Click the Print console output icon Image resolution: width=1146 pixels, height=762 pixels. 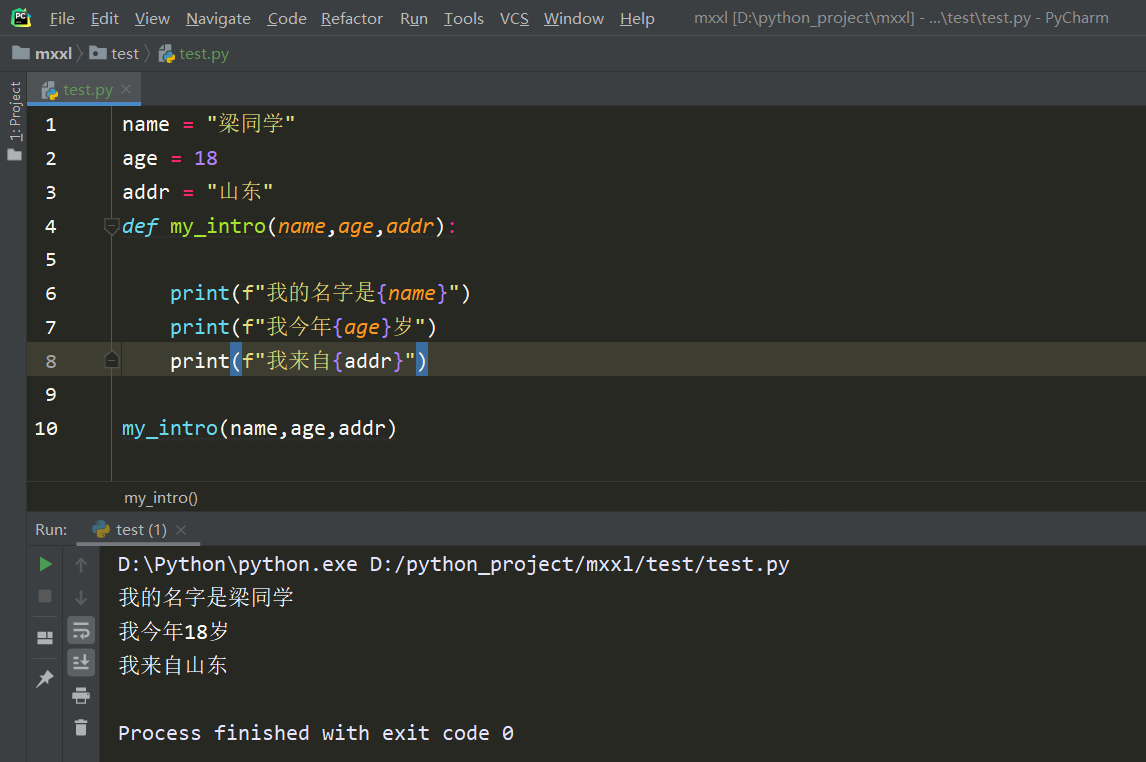tap(81, 695)
